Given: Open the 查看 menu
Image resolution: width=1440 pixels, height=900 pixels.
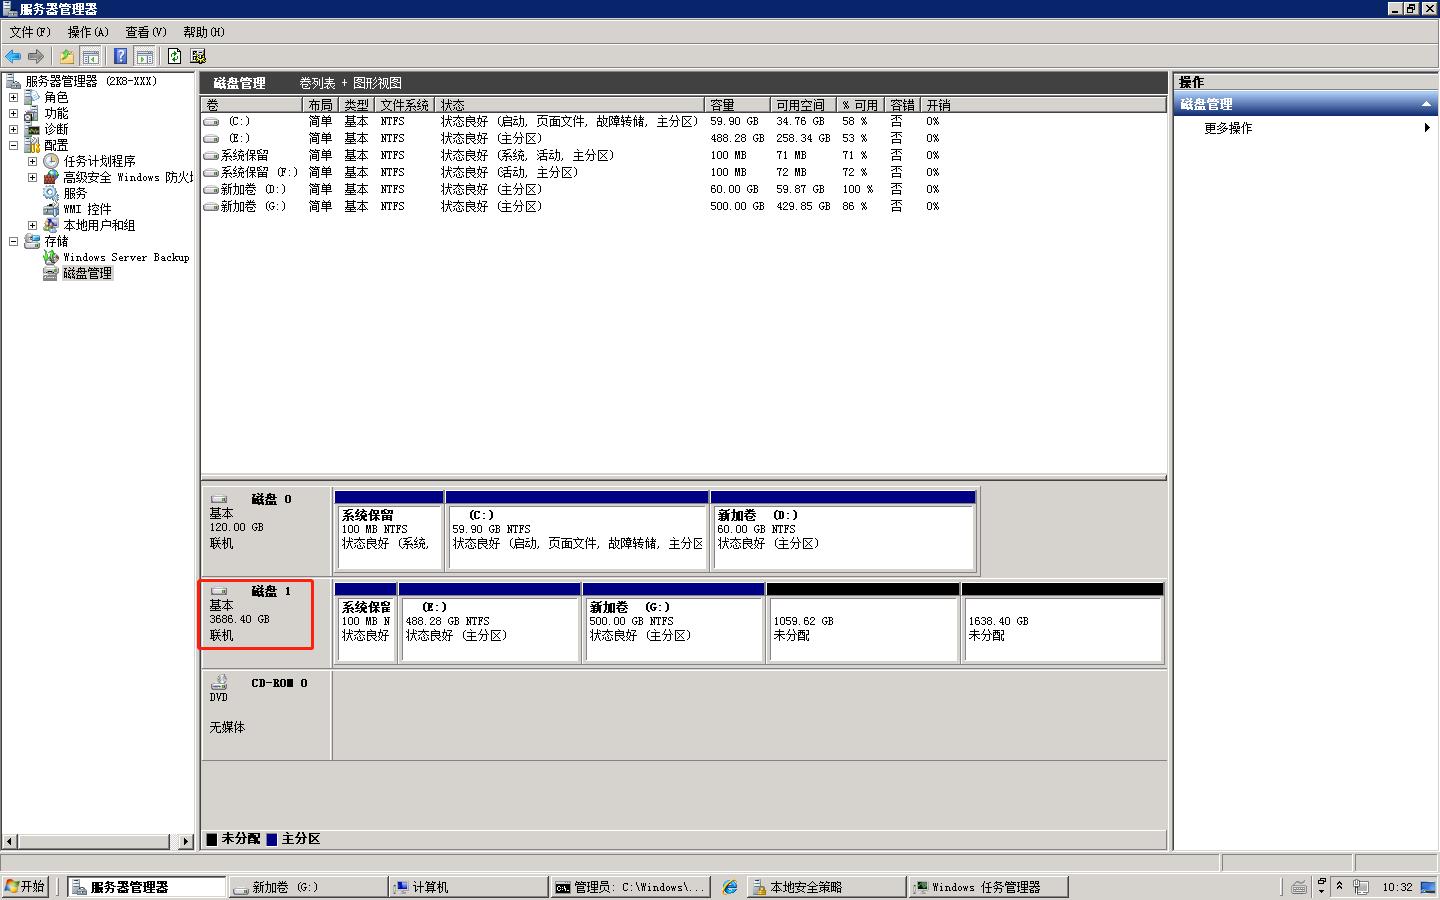Looking at the screenshot, I should coord(145,32).
